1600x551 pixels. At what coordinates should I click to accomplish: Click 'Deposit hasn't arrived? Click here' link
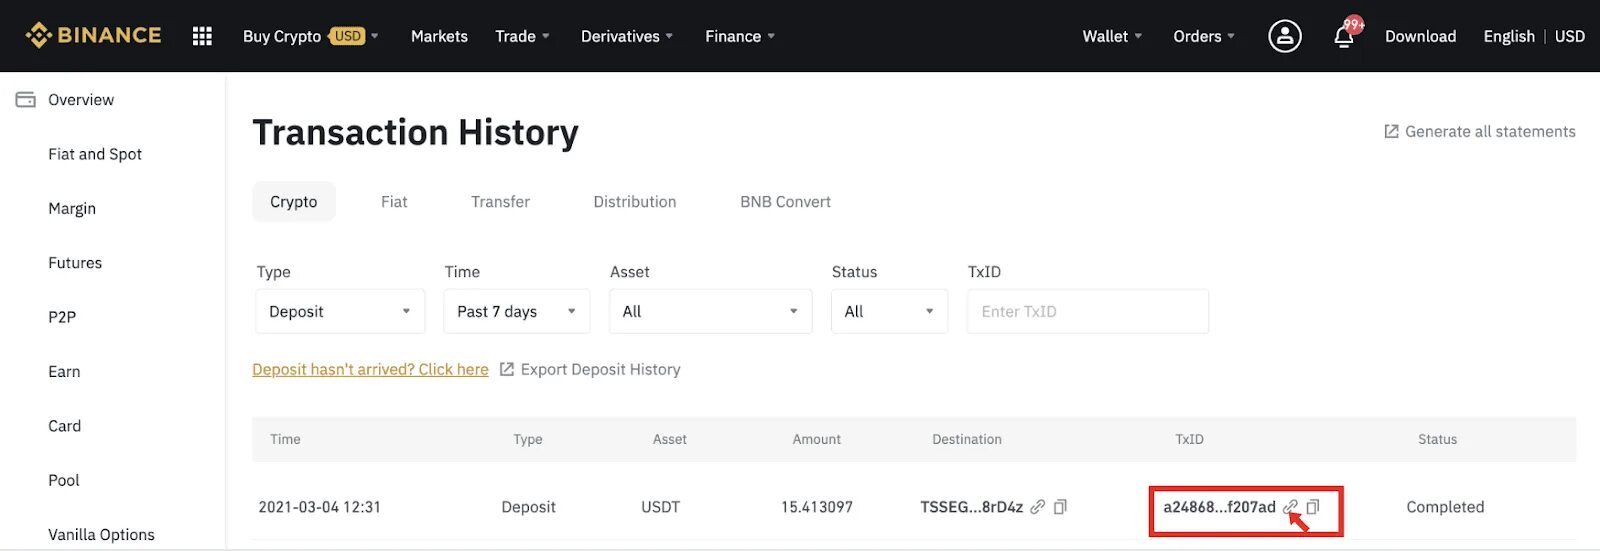[x=370, y=370]
